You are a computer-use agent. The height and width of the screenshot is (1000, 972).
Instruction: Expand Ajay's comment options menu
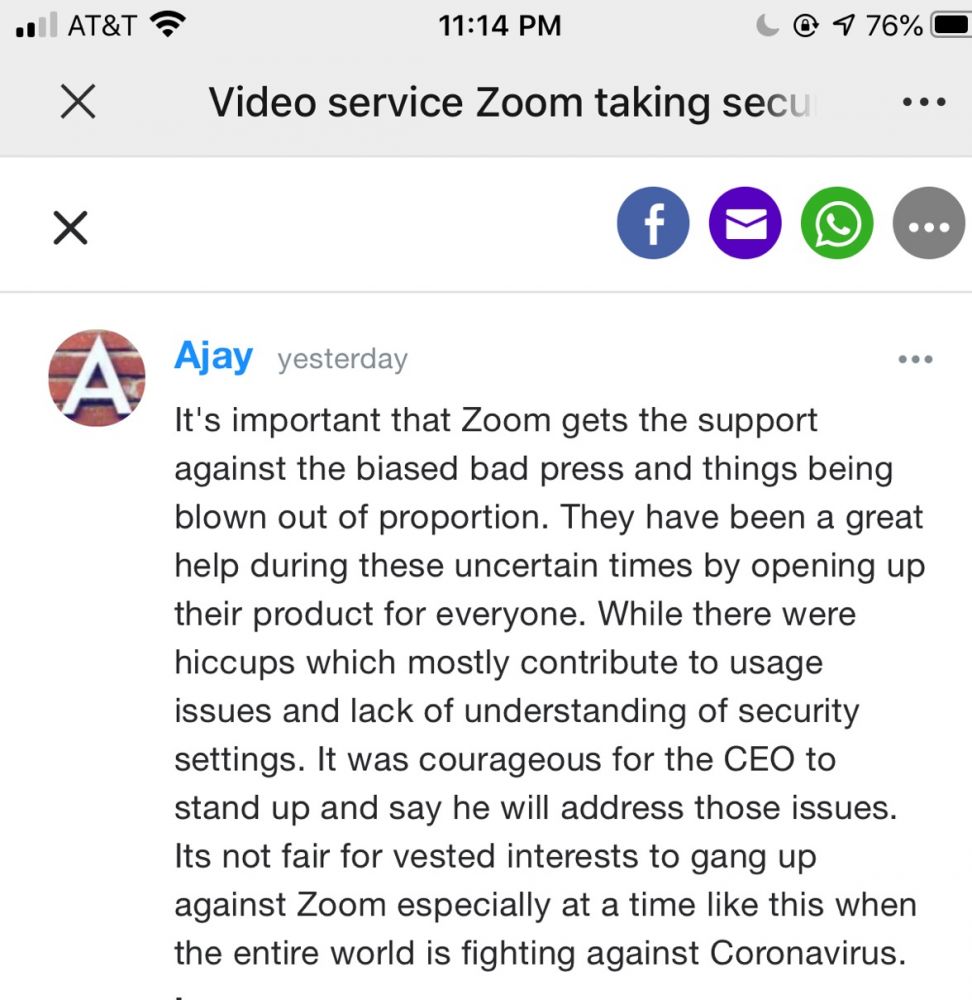(x=915, y=359)
